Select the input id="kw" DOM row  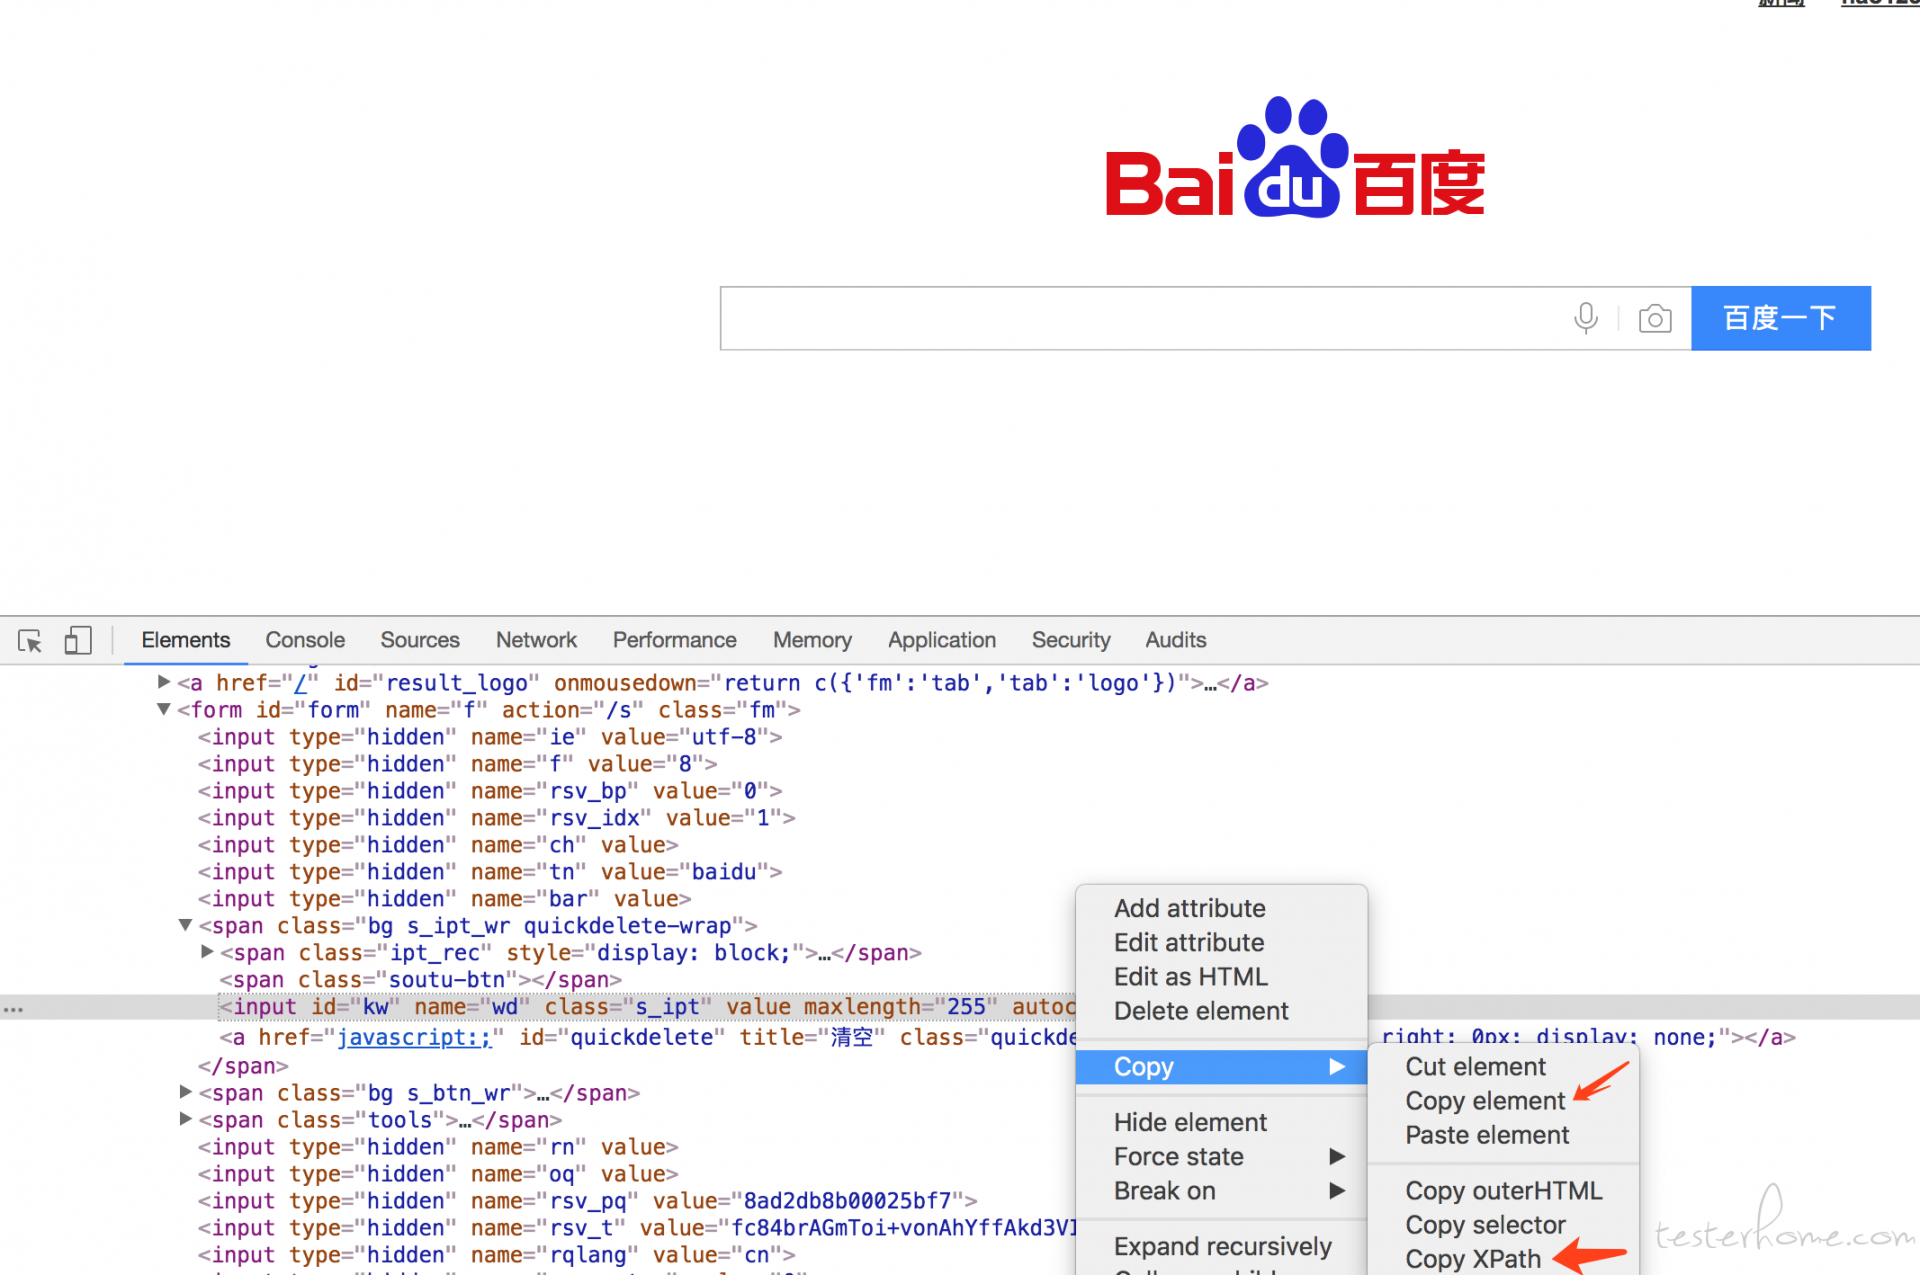click(647, 1007)
